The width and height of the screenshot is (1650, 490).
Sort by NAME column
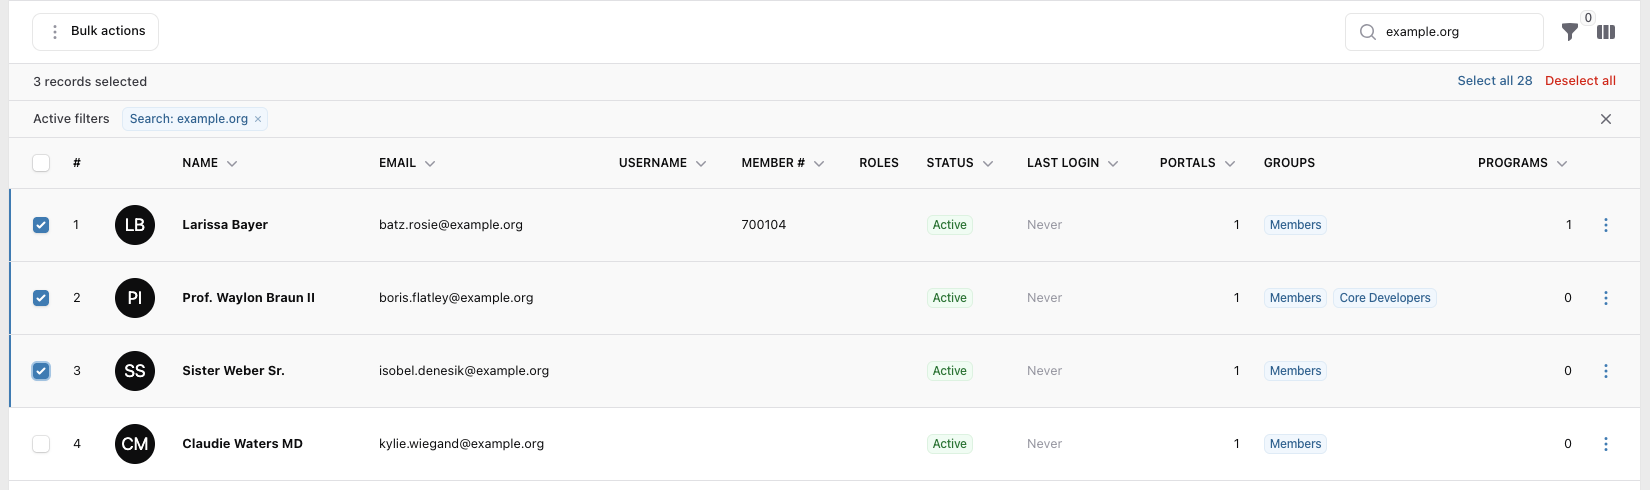tap(209, 163)
